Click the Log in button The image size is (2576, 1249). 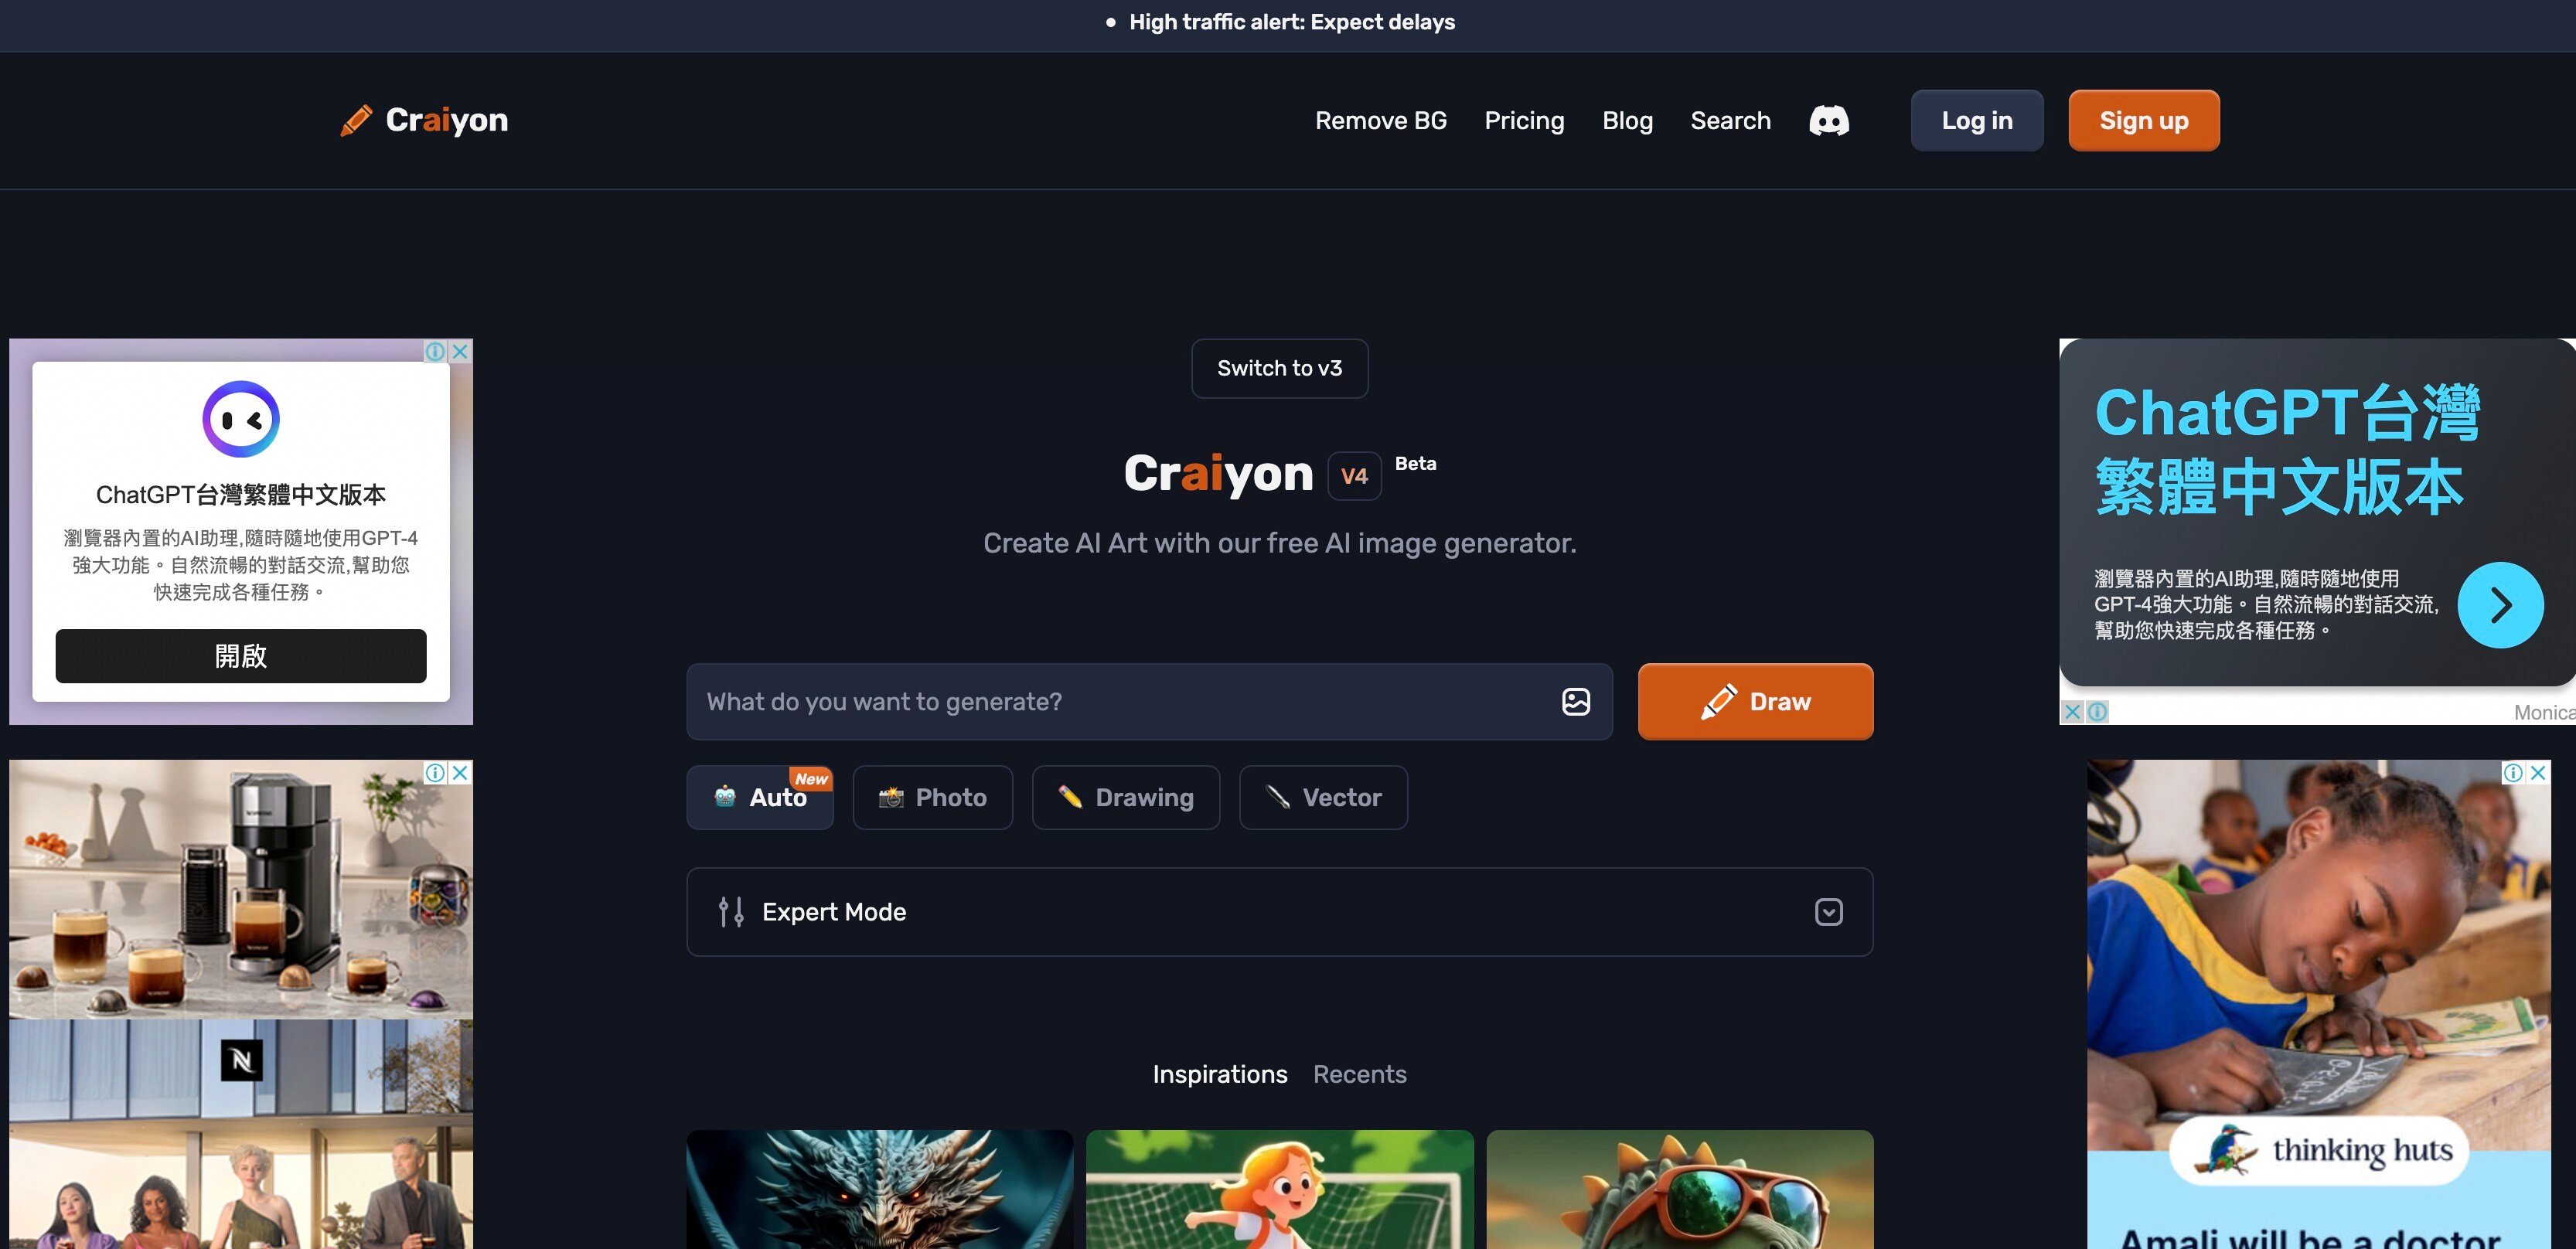pos(1976,120)
